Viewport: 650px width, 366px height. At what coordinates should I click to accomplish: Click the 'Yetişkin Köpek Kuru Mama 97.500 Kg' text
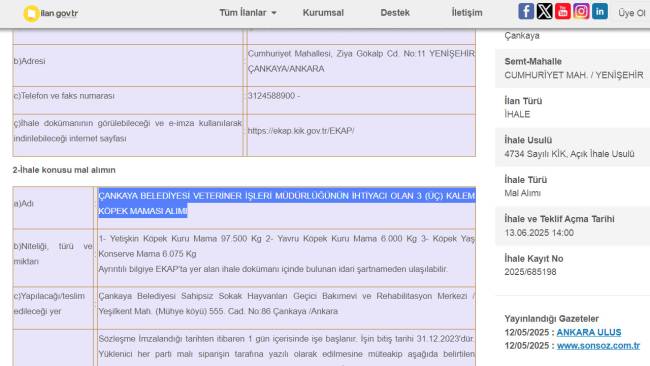(184, 239)
